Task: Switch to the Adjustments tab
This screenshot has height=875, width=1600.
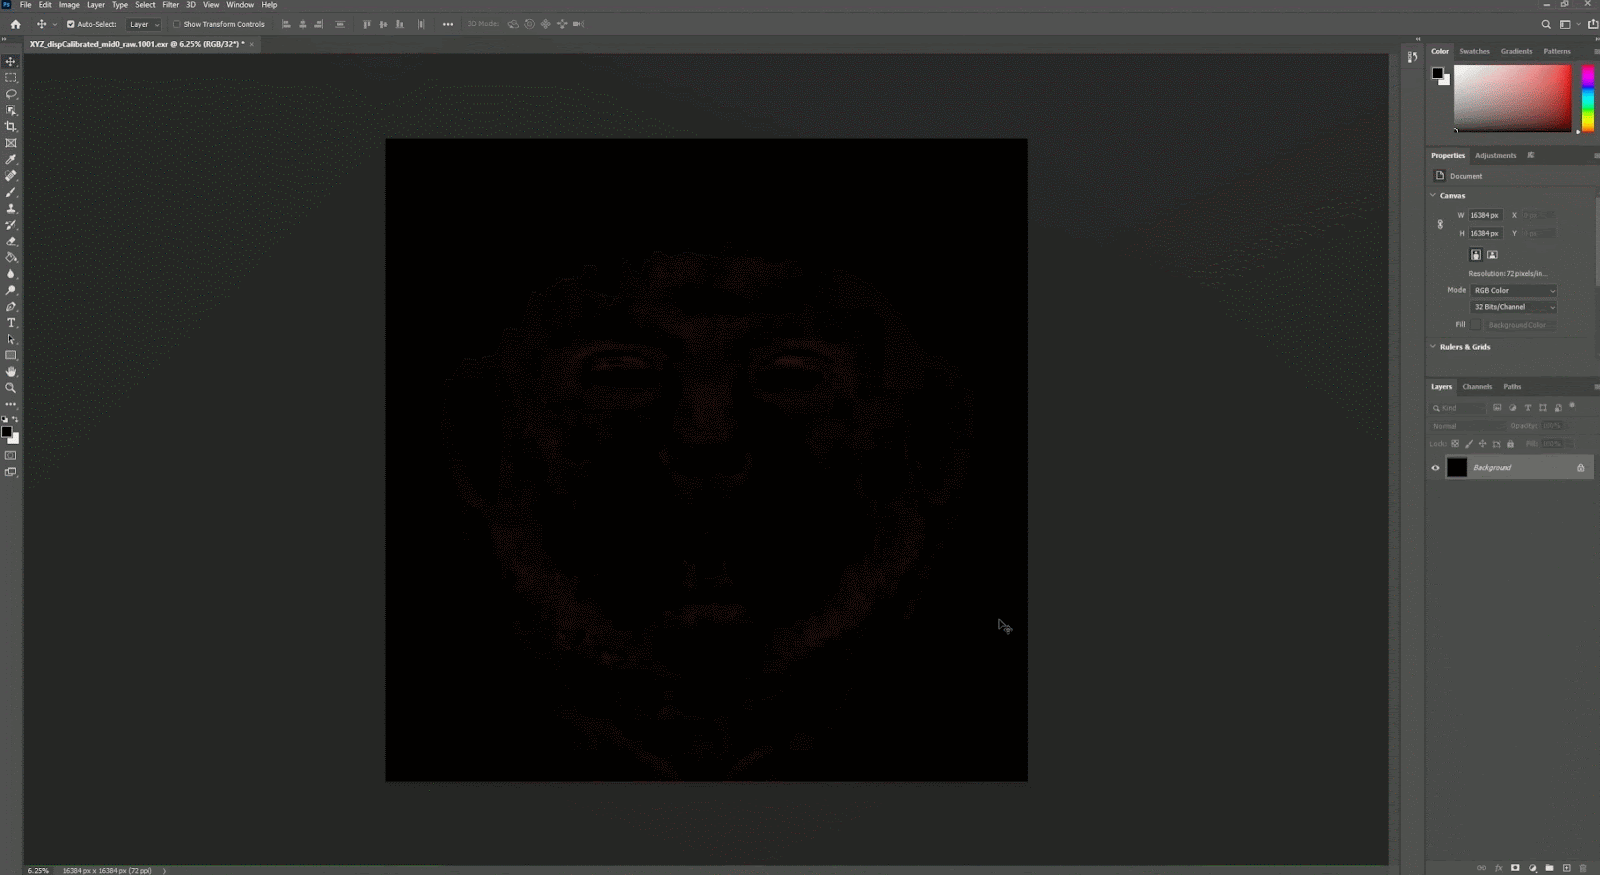Action: click(1495, 155)
